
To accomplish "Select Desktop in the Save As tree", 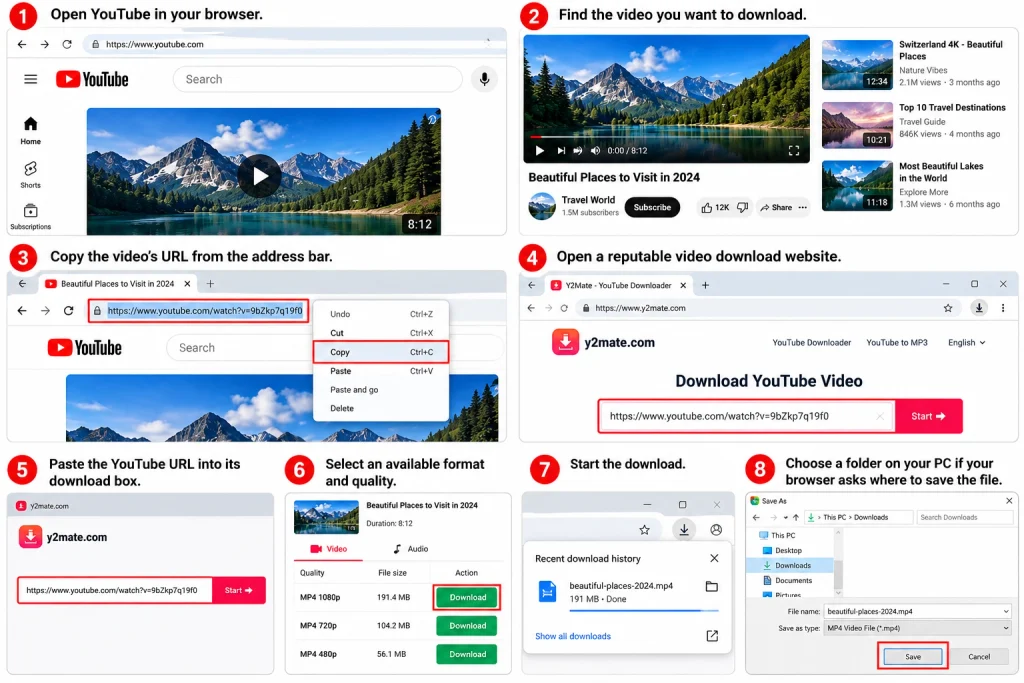I will click(788, 551).
